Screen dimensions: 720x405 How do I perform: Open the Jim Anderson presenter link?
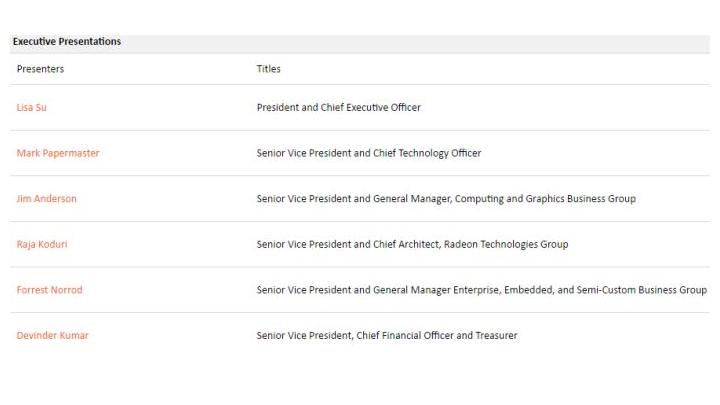pyautogui.click(x=46, y=199)
